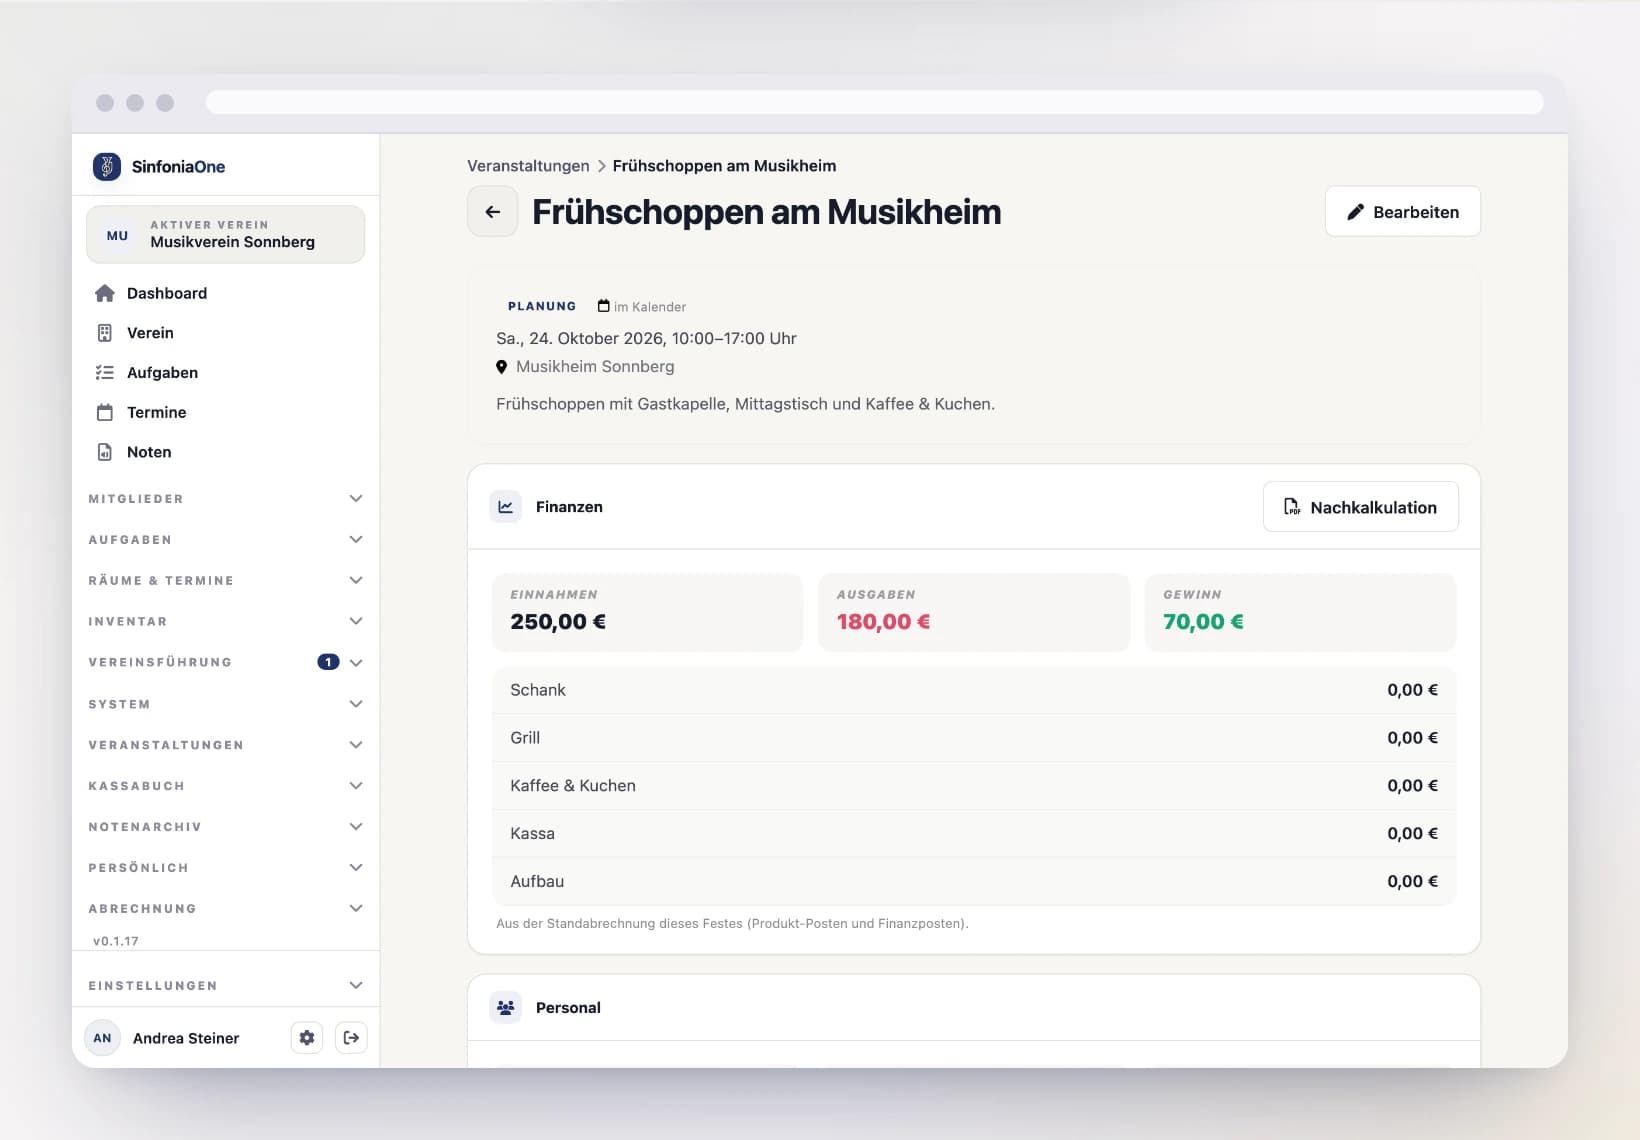Select the Aufbau finance row

pyautogui.click(x=974, y=882)
